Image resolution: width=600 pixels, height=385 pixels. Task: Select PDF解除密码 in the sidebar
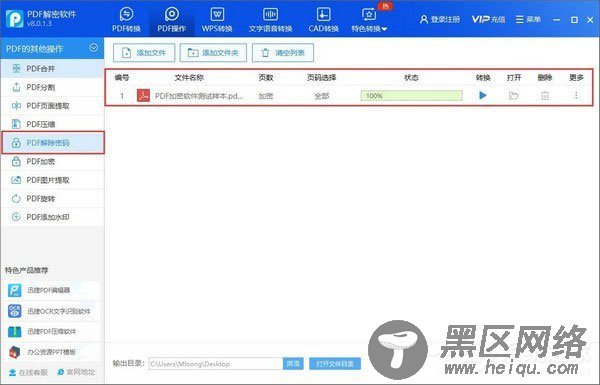point(53,143)
